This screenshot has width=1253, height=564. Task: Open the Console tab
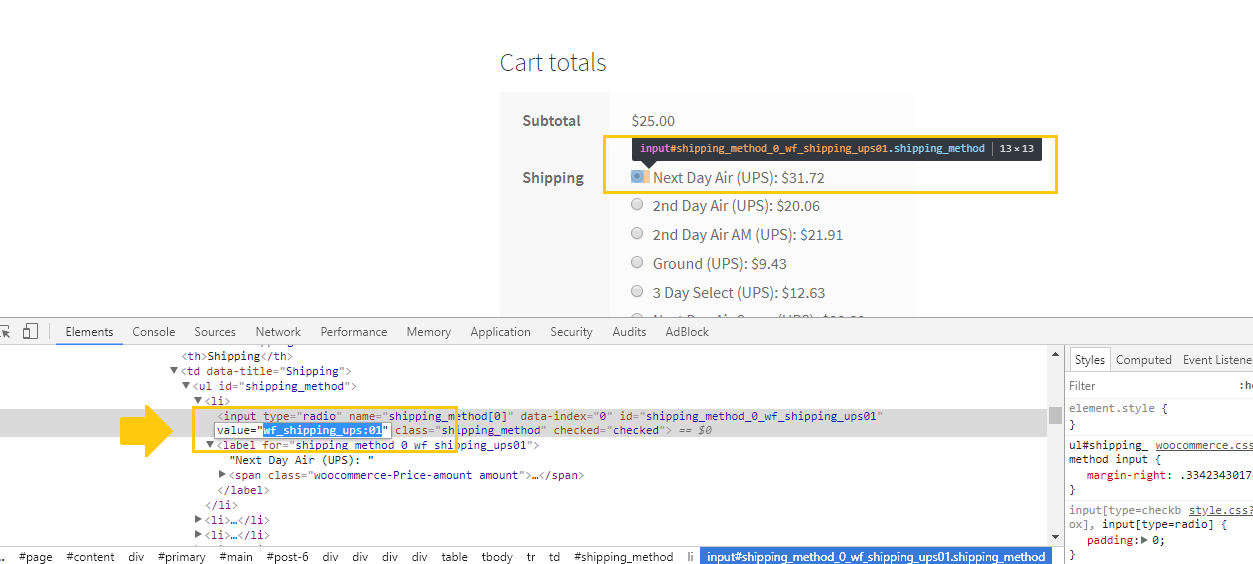click(x=153, y=332)
